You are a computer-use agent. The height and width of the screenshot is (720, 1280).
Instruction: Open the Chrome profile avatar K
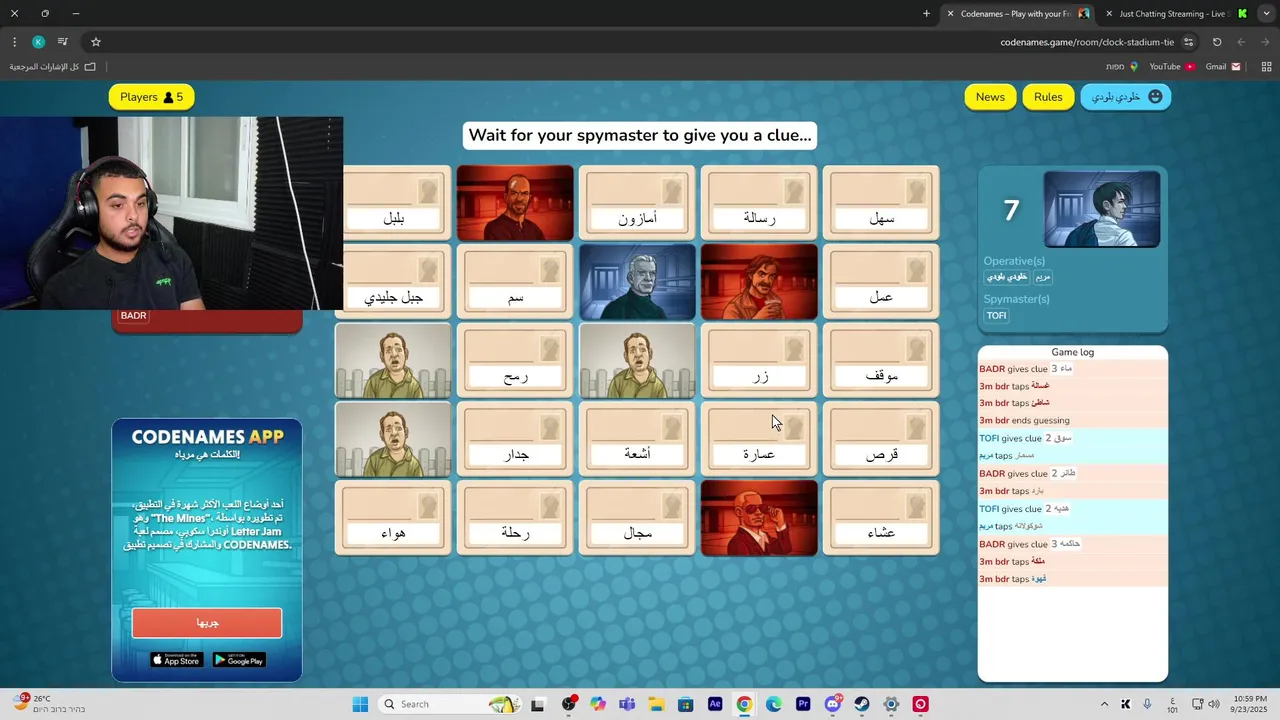[x=38, y=42]
